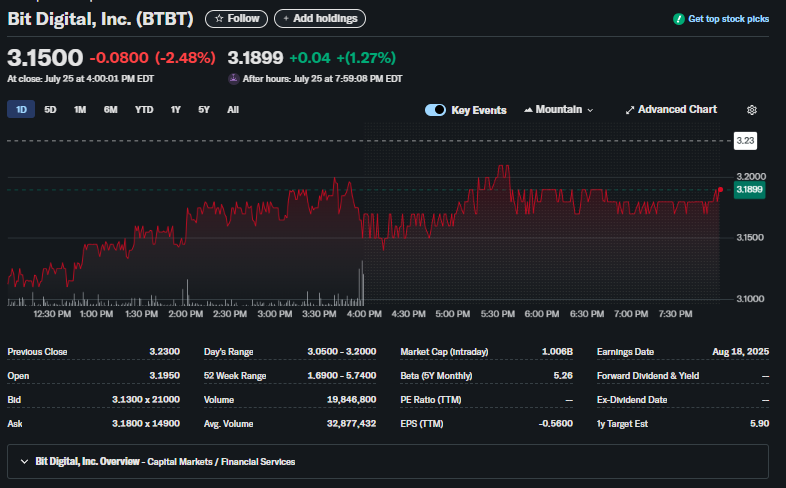
Task: Click the Capital Markets / Financial Services text
Action: pyautogui.click(x=221, y=462)
